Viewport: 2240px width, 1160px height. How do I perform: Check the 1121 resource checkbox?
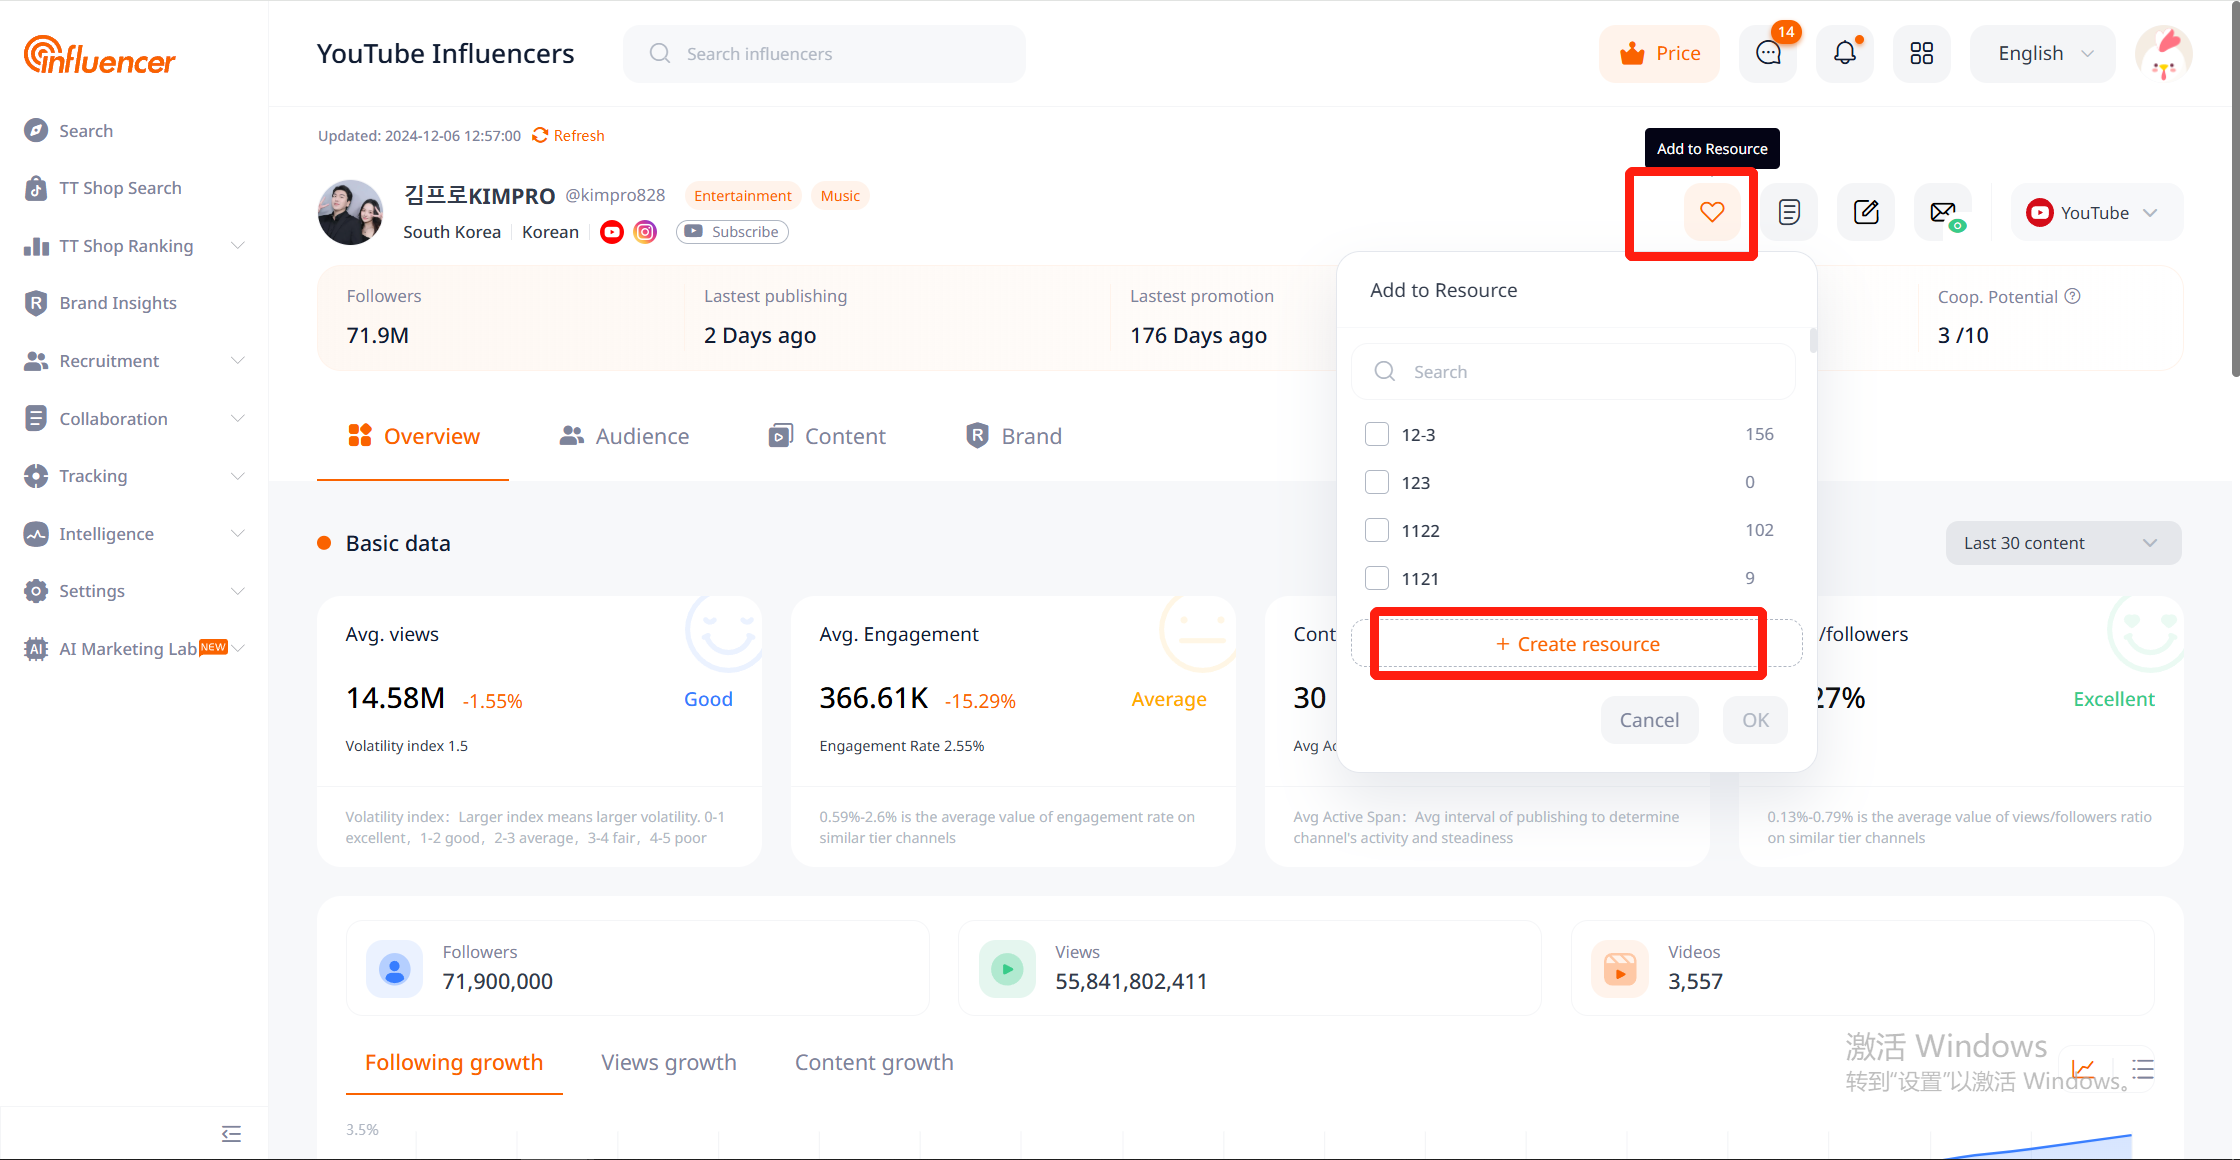1377,578
